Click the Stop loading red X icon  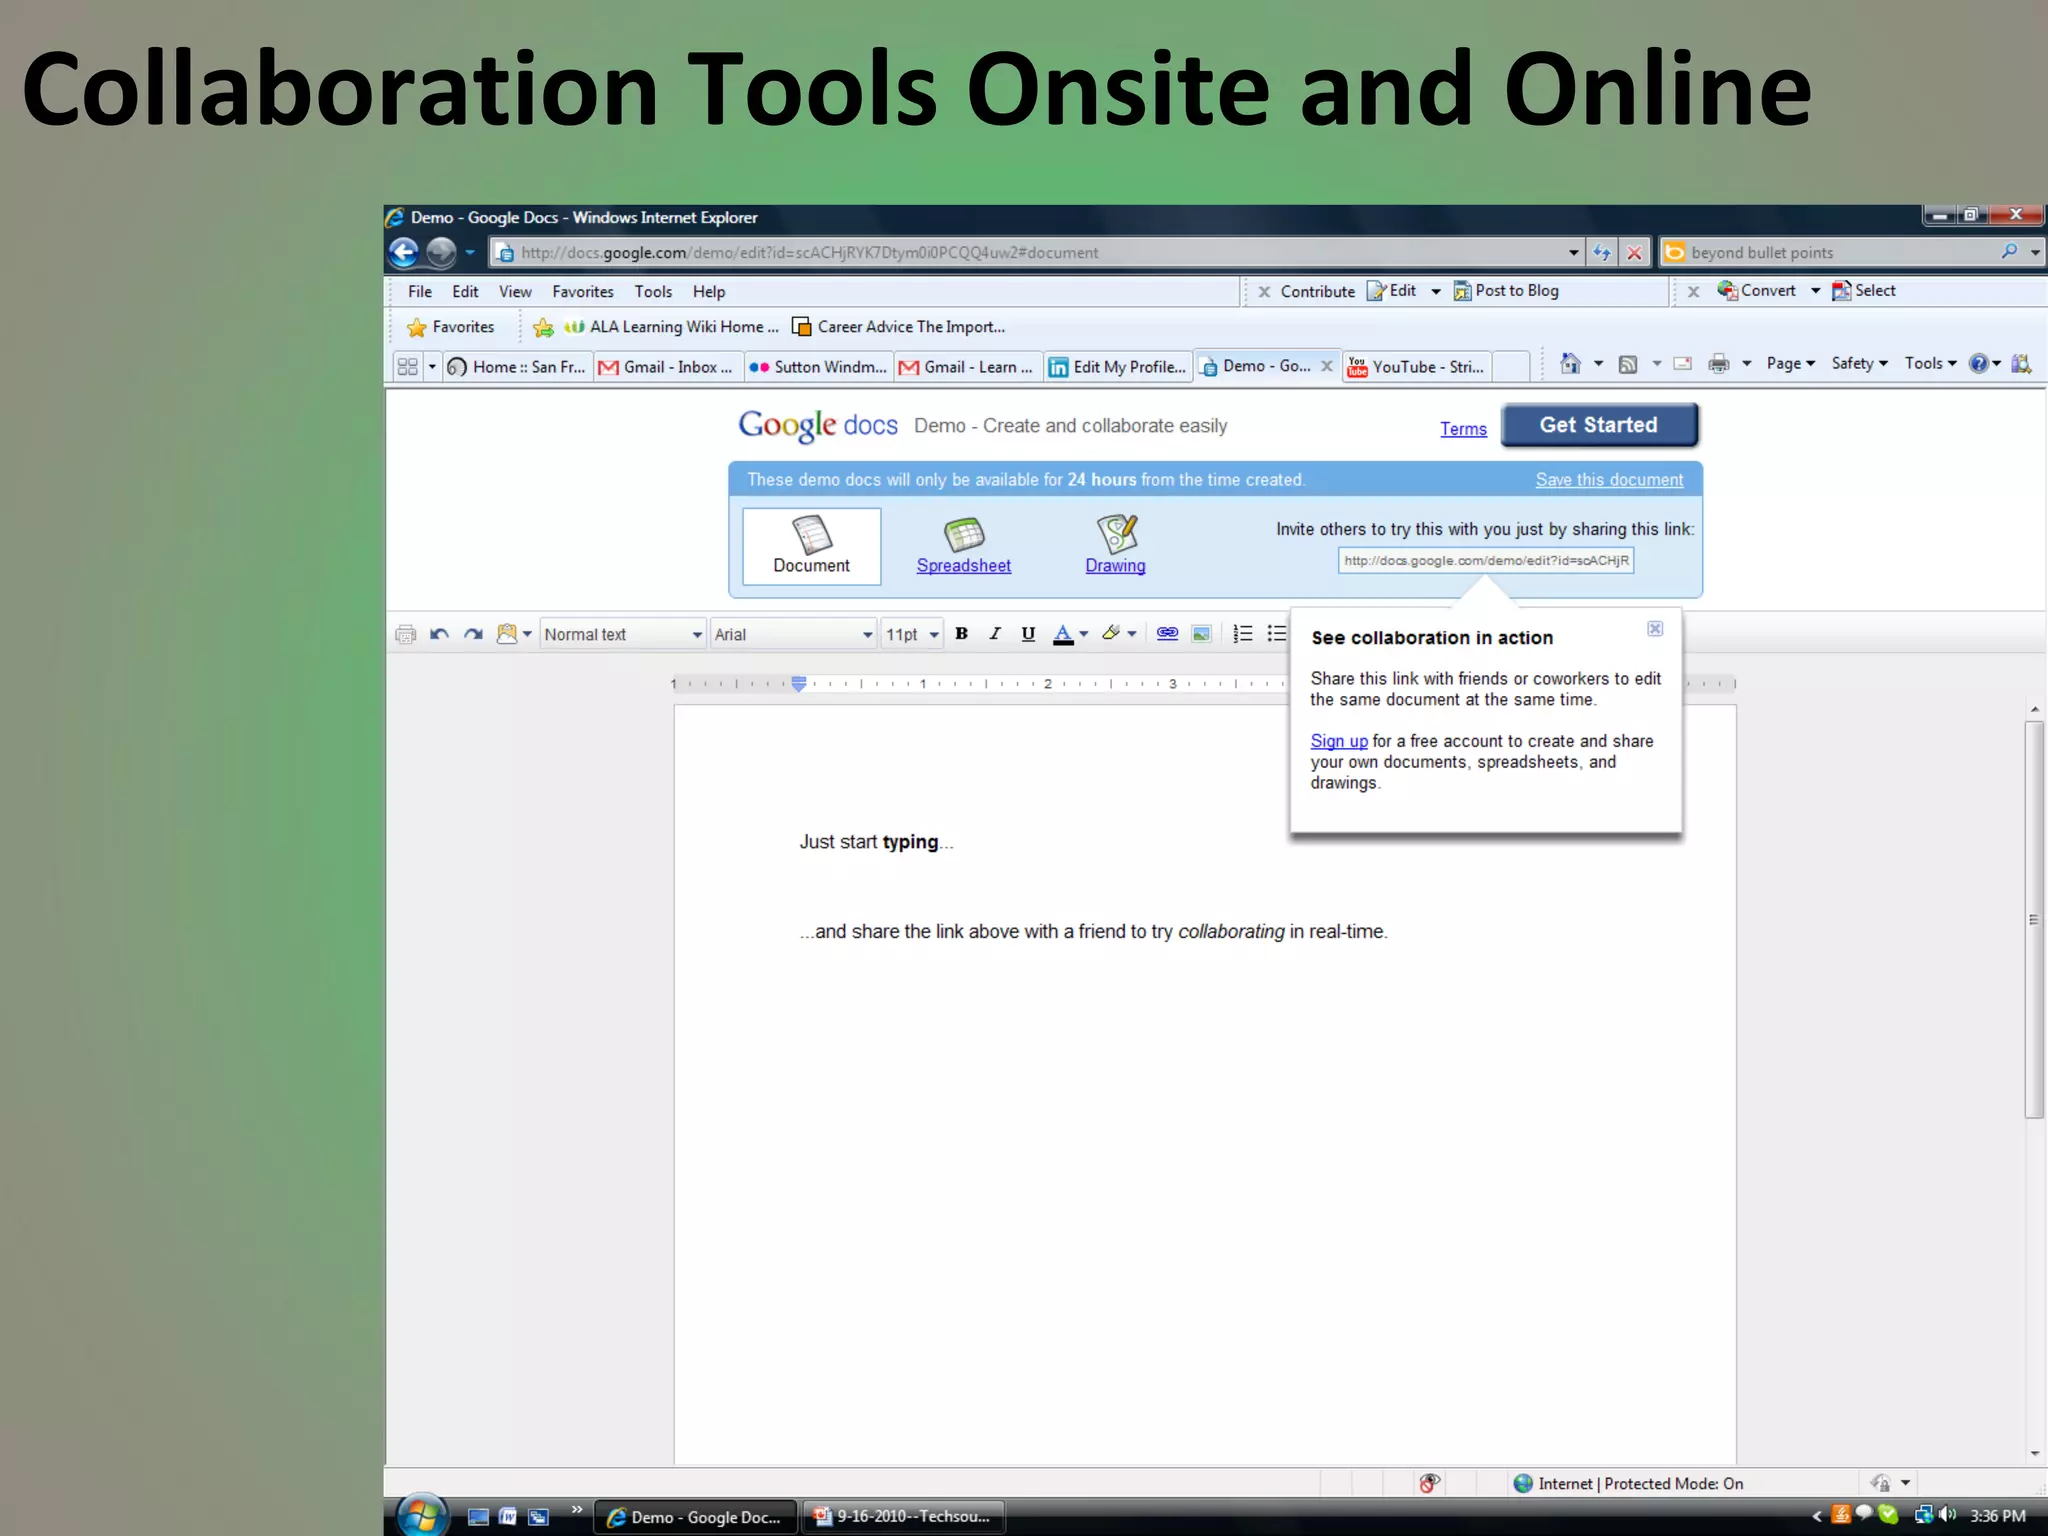coord(1634,252)
